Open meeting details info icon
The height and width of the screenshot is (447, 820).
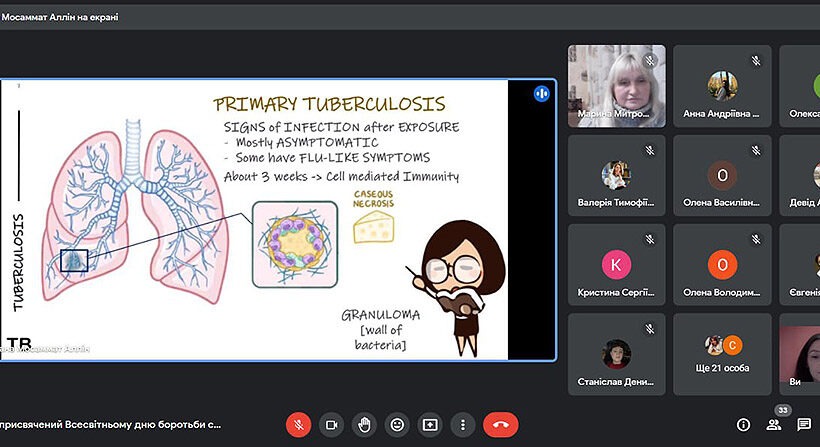743,425
